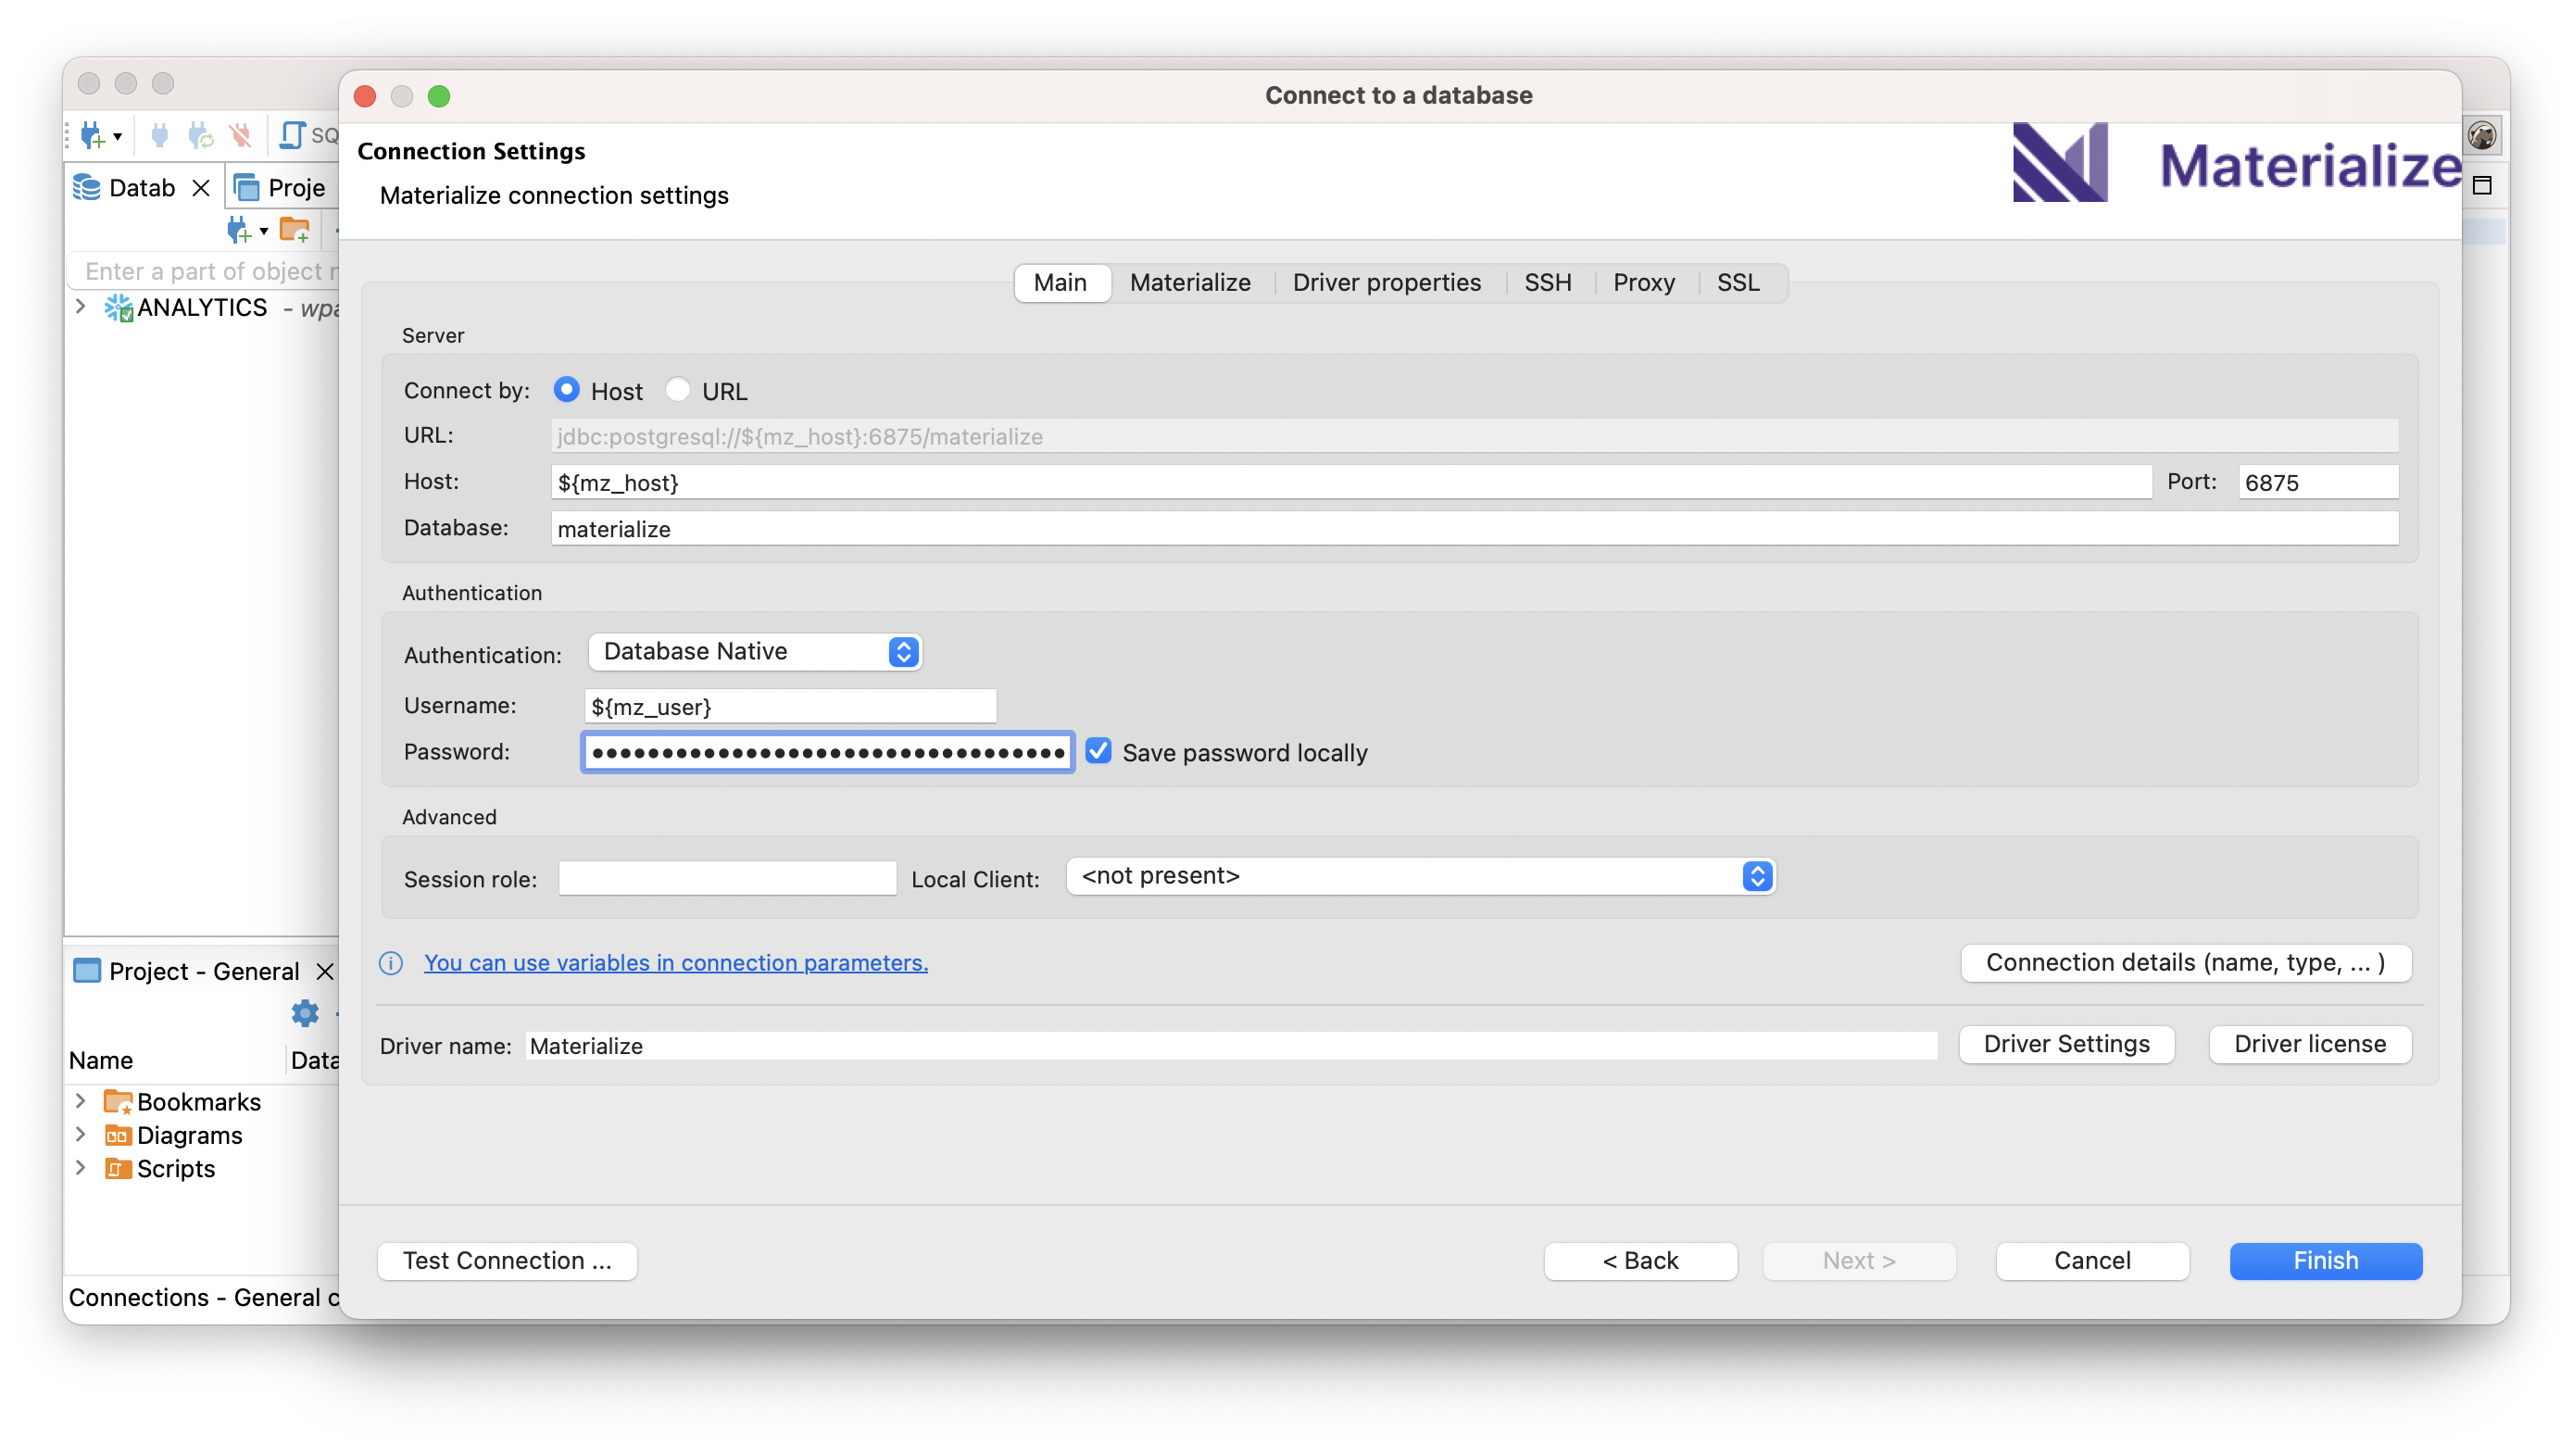The image size is (2573, 1456).
Task: Expand the Bookmarks folder
Action: [x=81, y=1100]
